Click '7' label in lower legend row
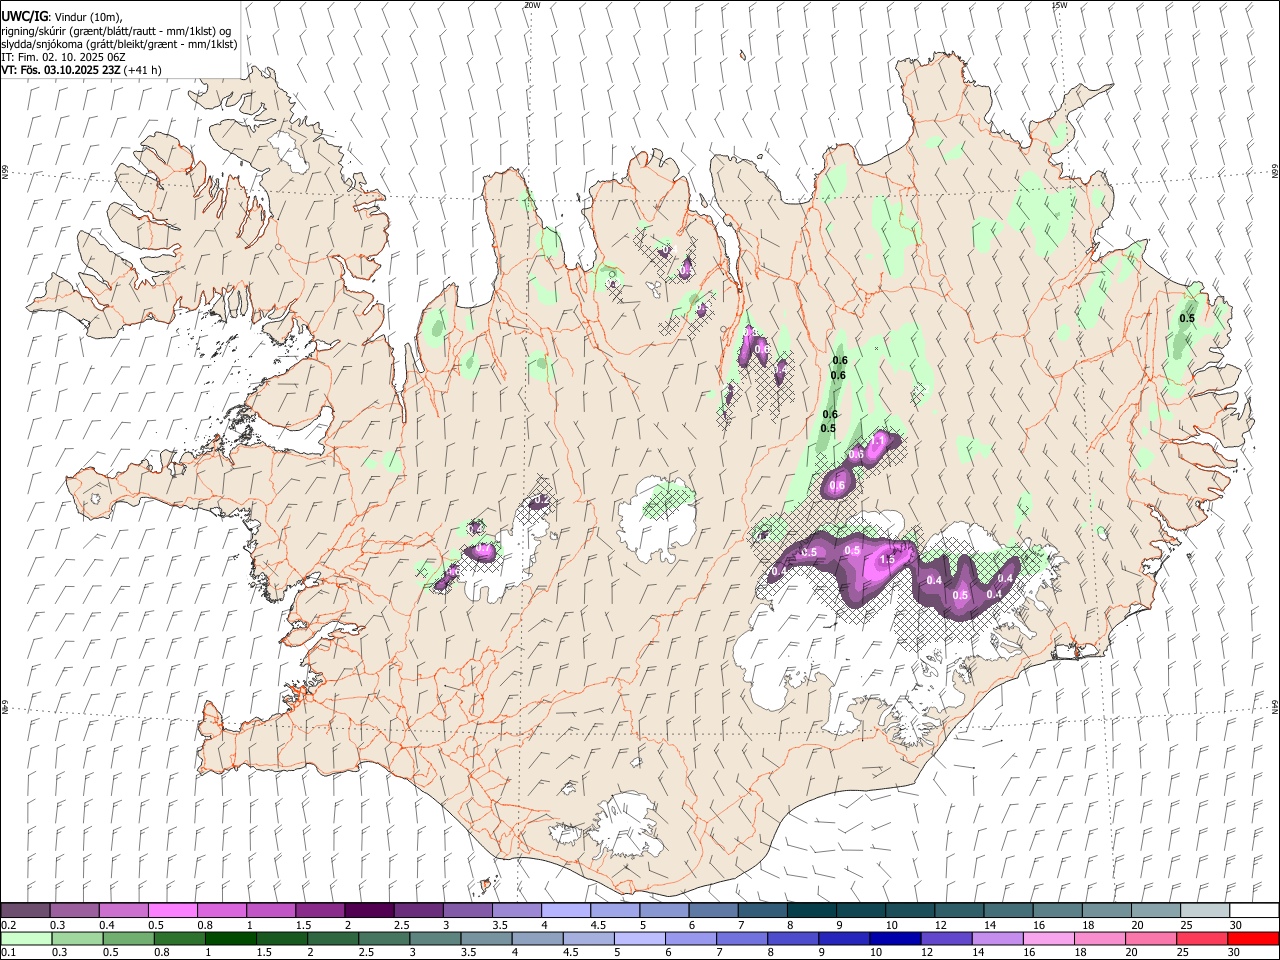Image resolution: width=1280 pixels, height=960 pixels. coord(721,952)
